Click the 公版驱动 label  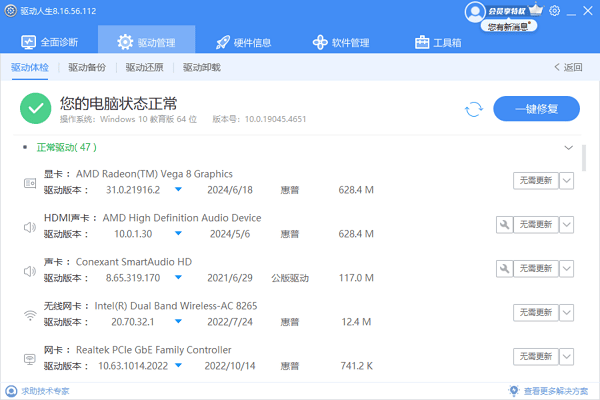point(290,278)
